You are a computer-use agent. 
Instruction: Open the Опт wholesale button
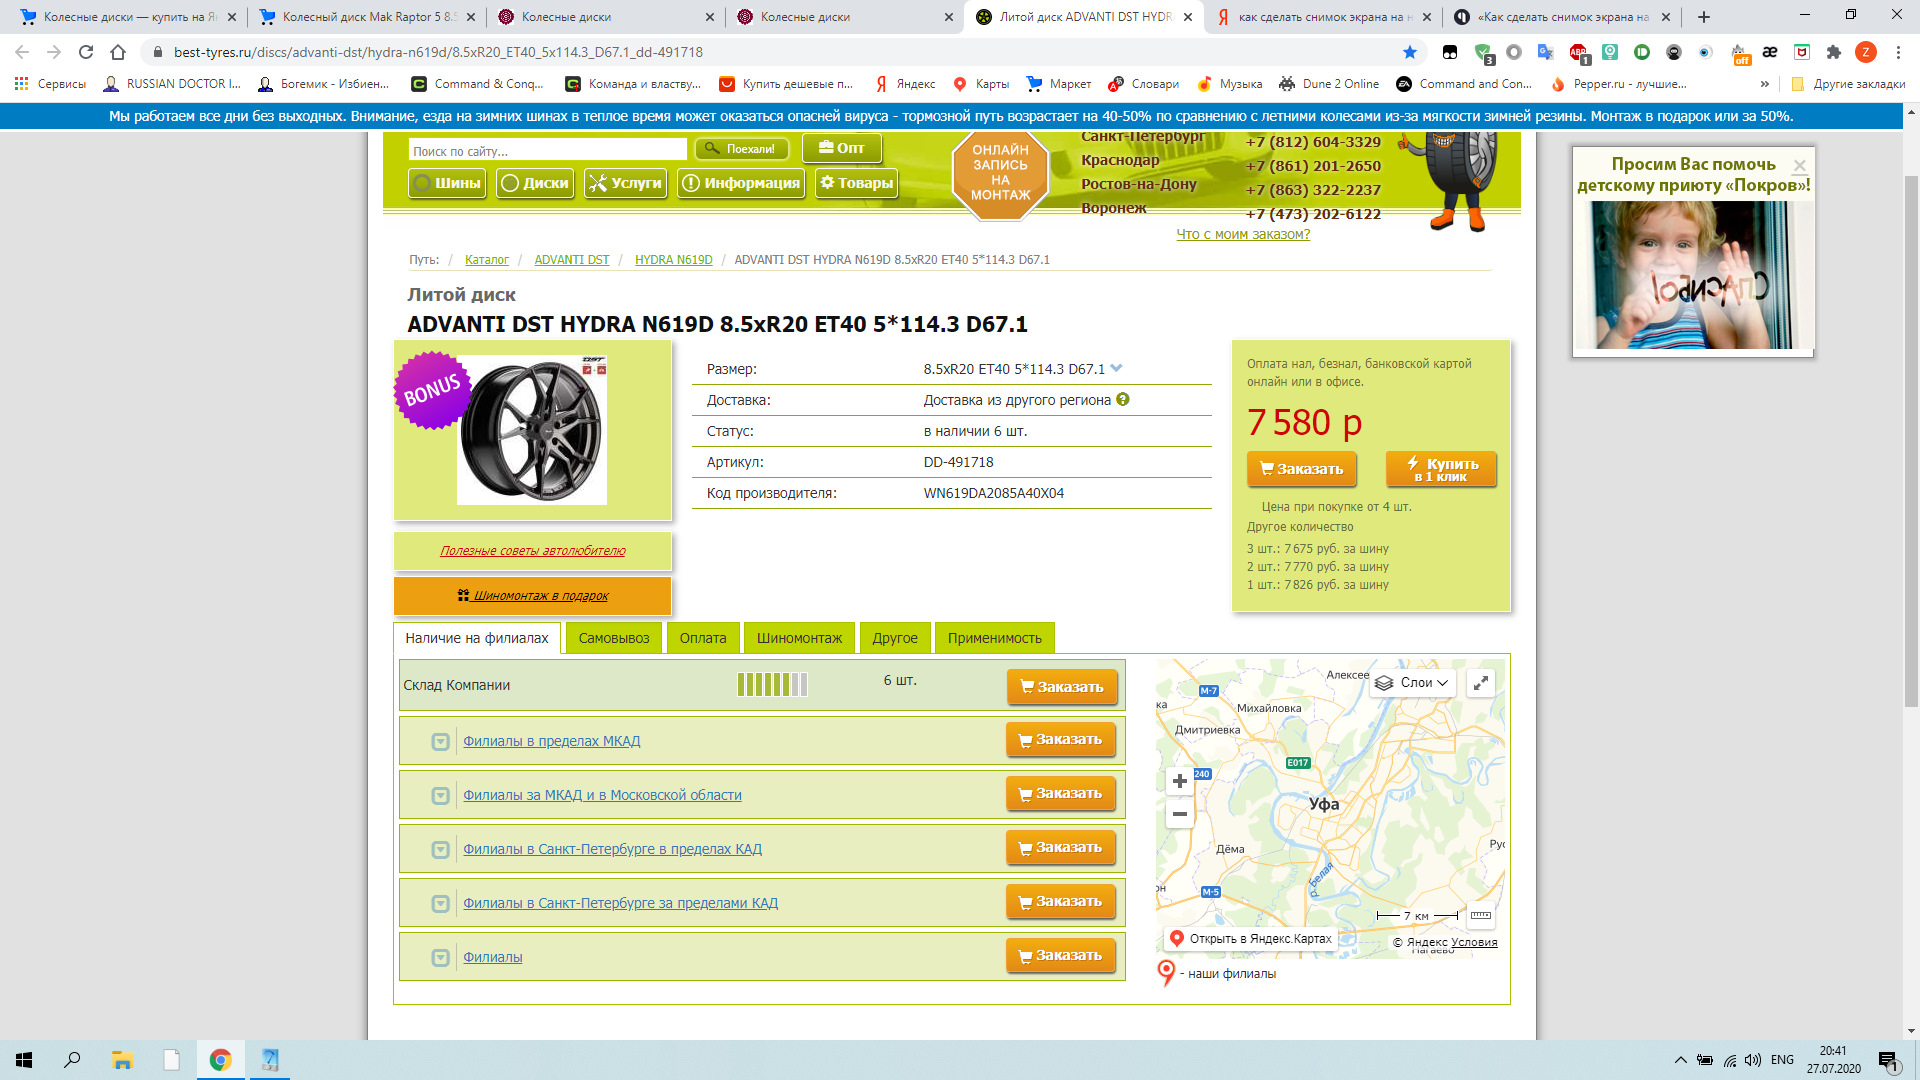(841, 148)
